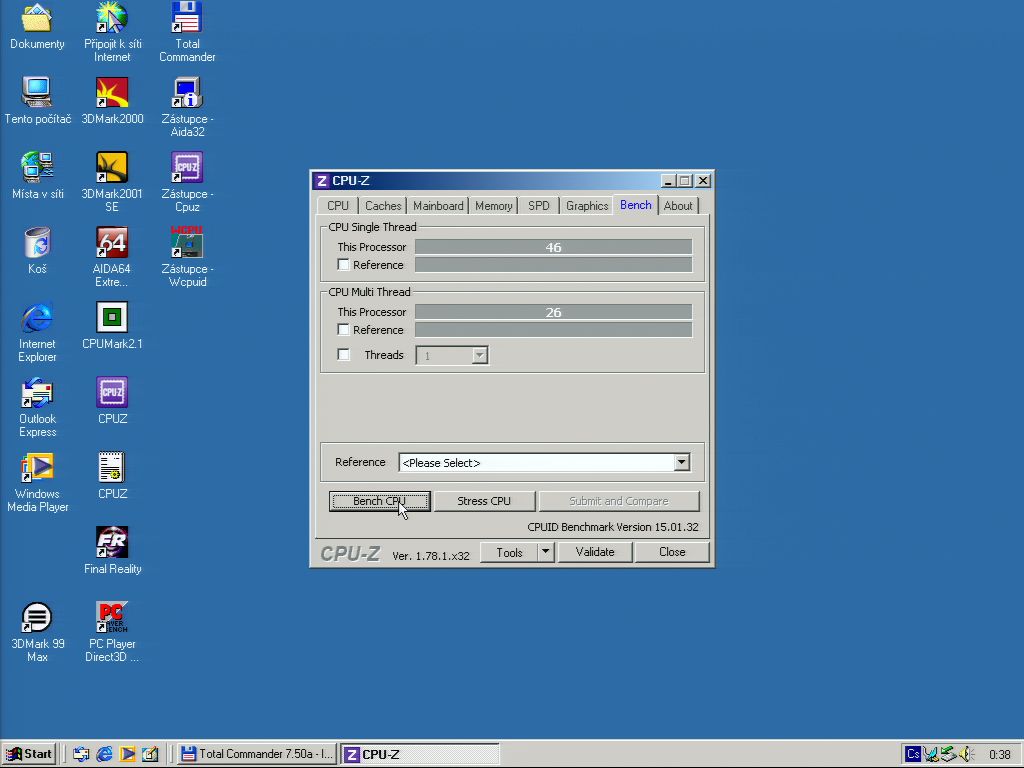
Task: Click the multi thread score bar showing 26
Action: click(x=553, y=312)
